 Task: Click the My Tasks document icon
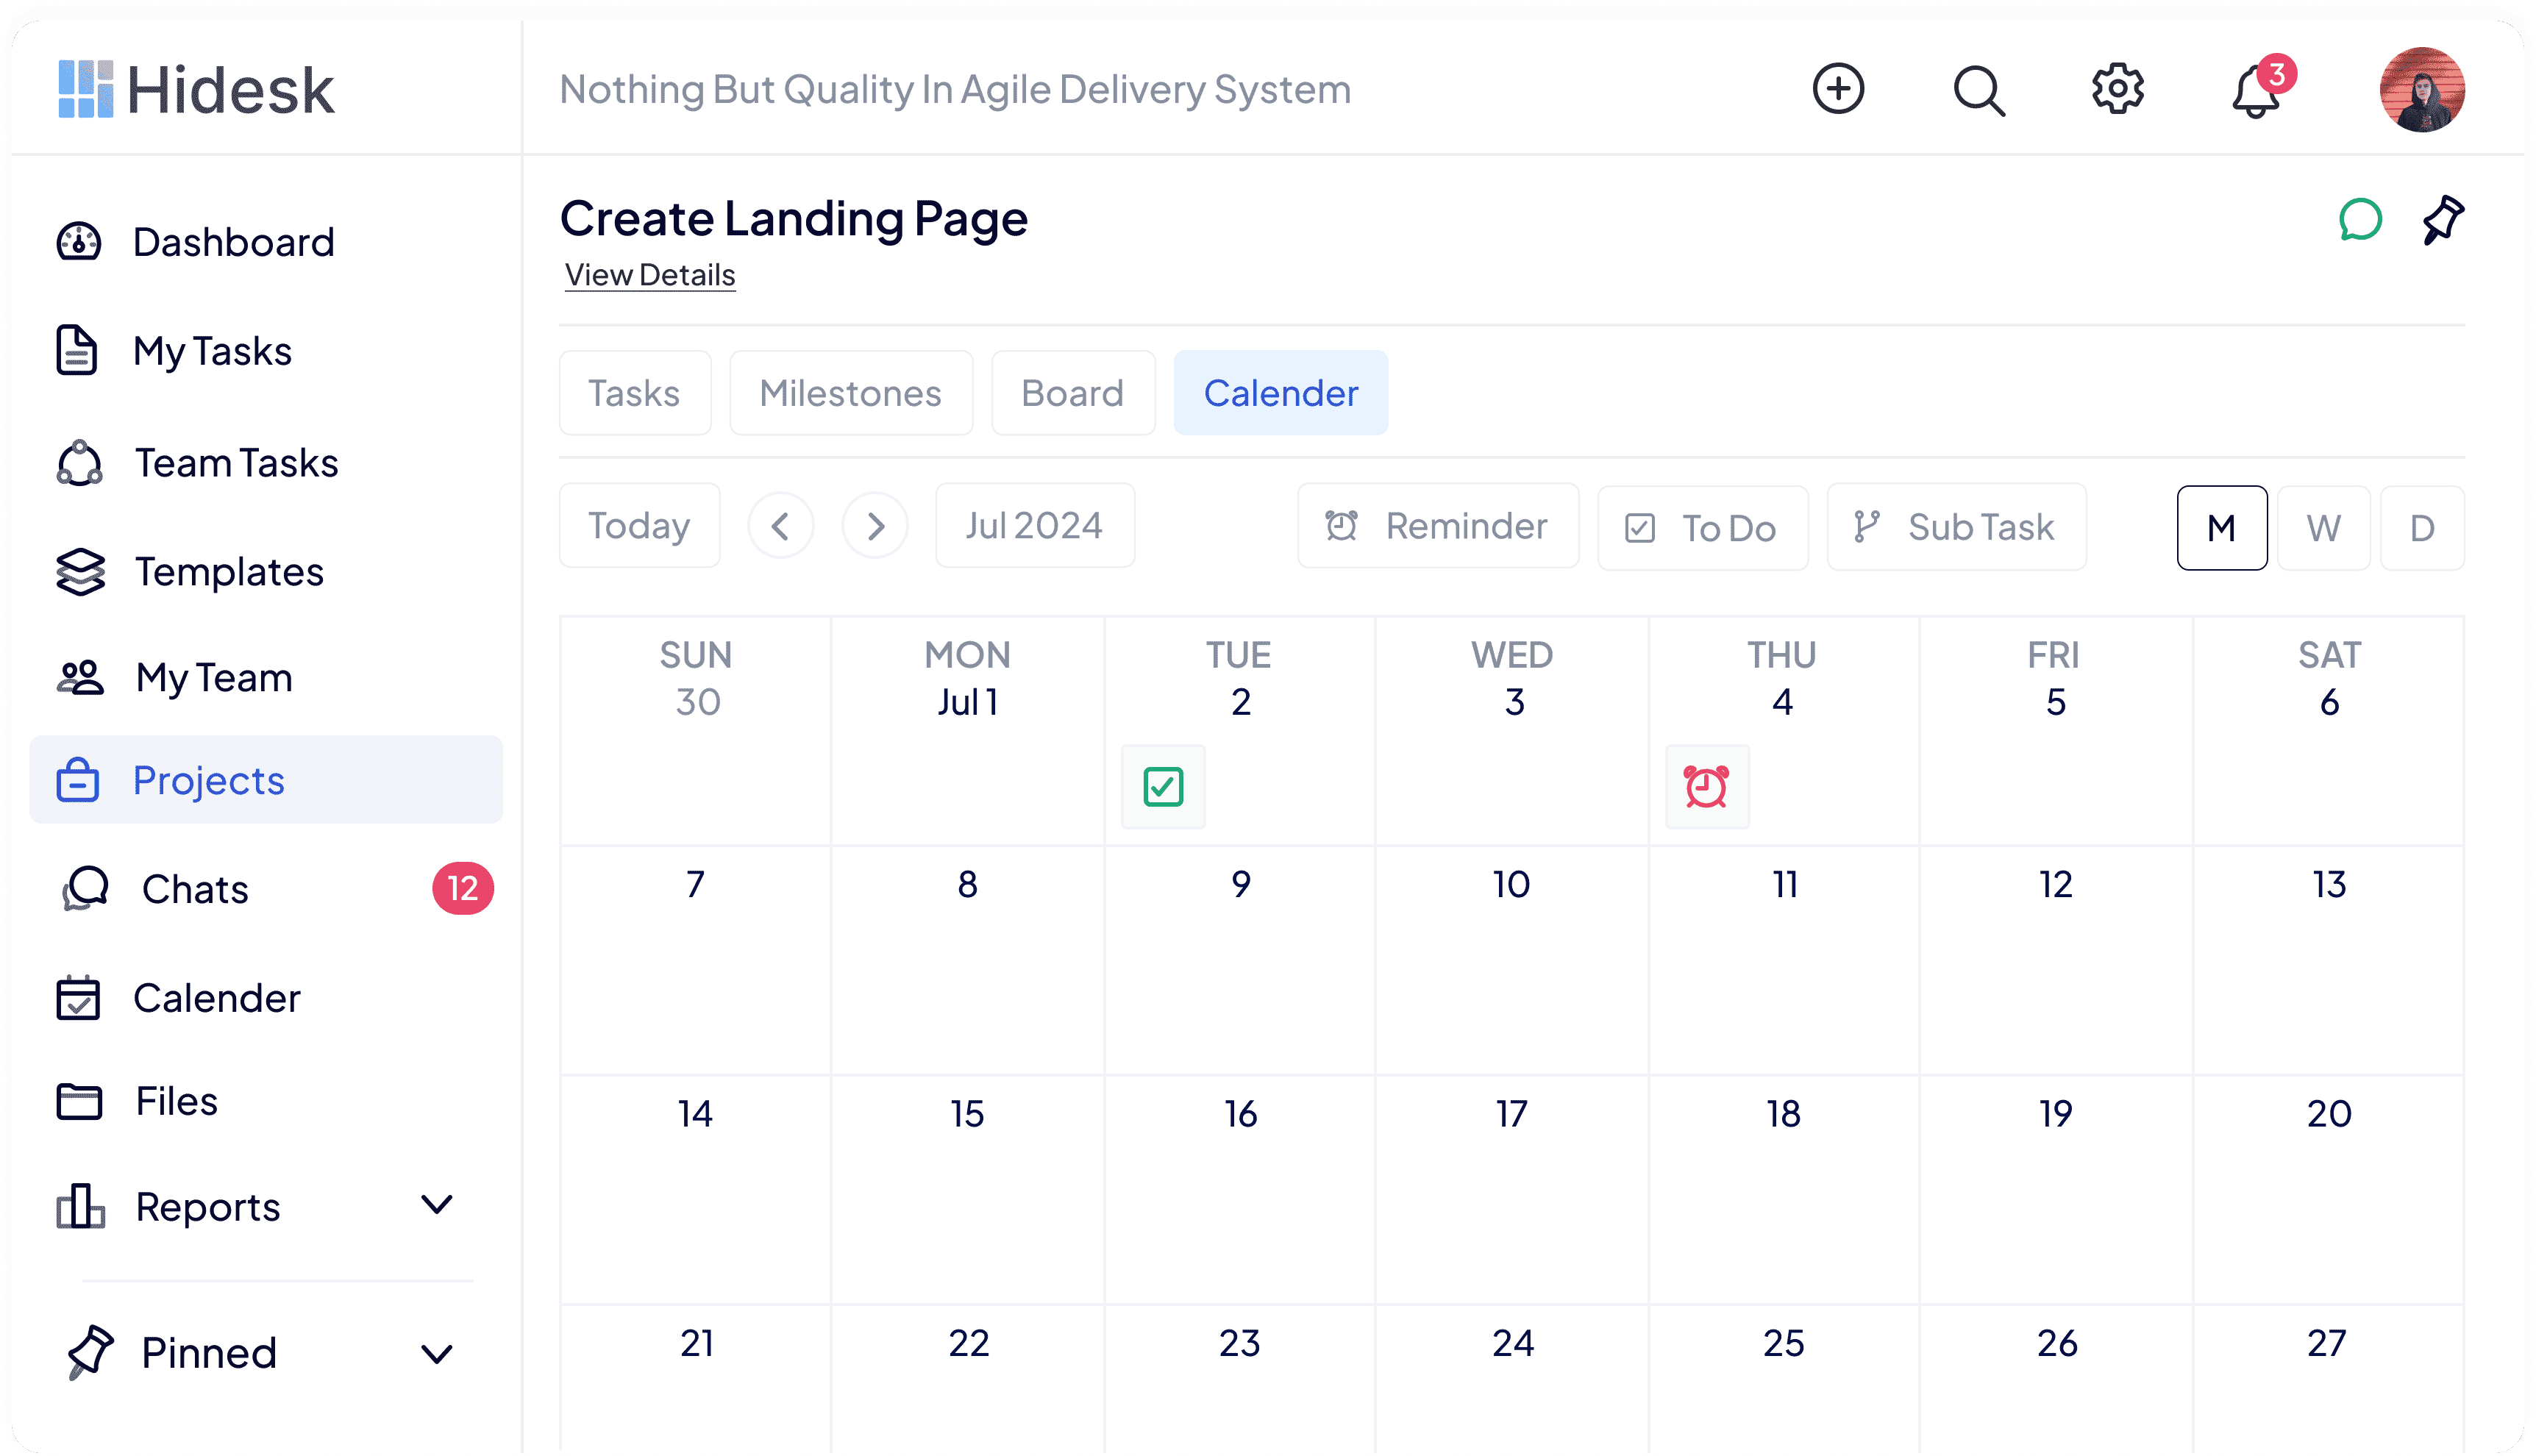click(77, 350)
